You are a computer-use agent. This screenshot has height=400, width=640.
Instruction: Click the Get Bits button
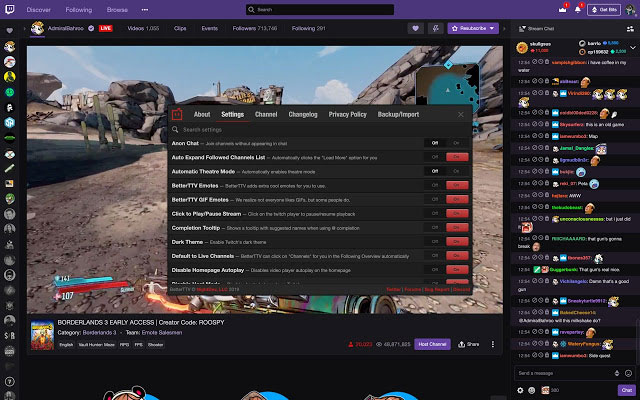point(604,9)
